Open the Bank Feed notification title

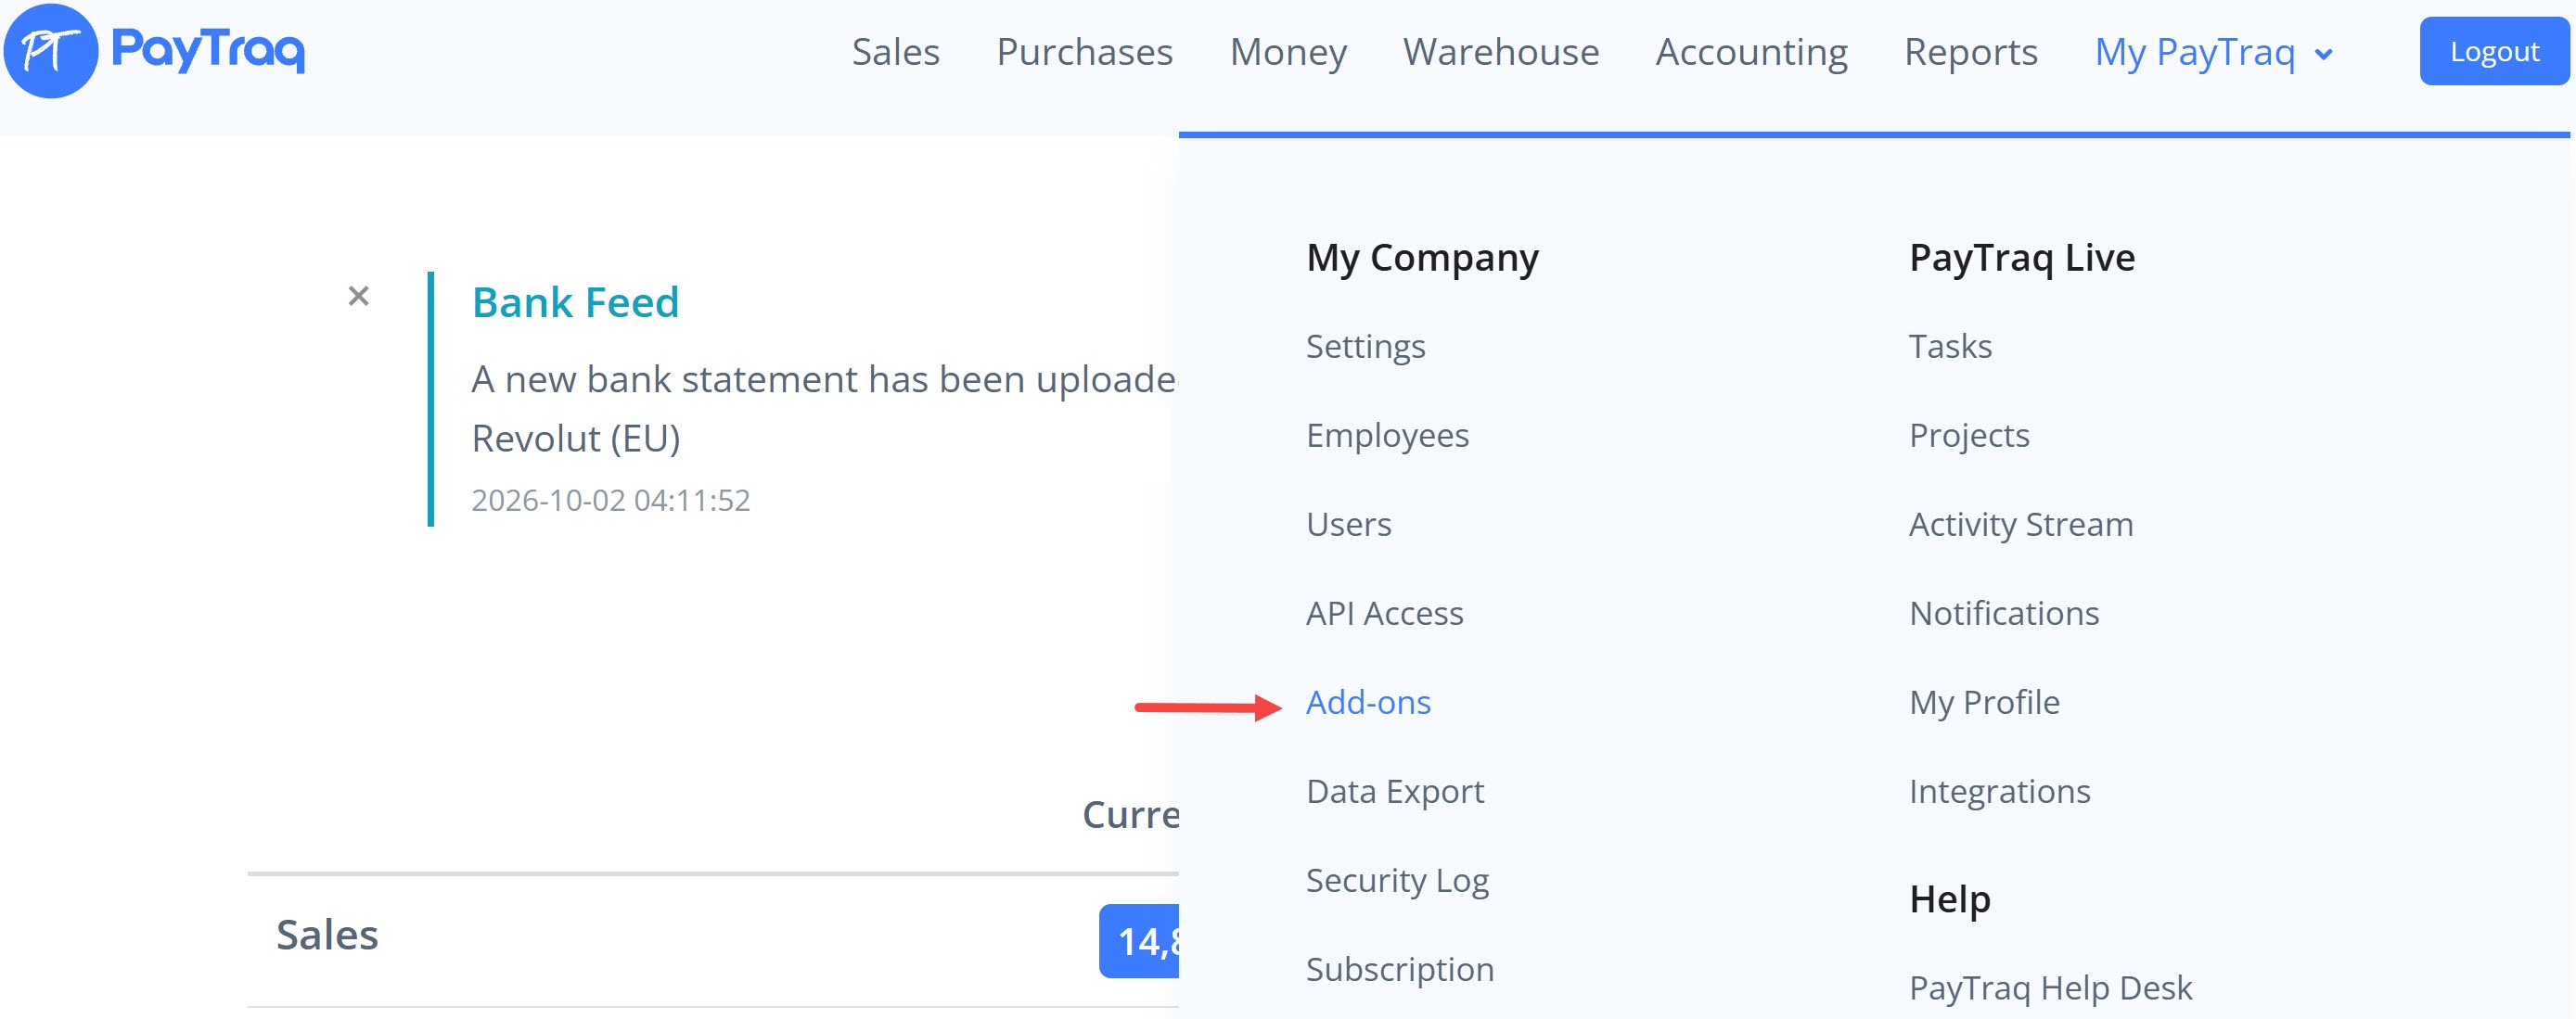[x=575, y=302]
